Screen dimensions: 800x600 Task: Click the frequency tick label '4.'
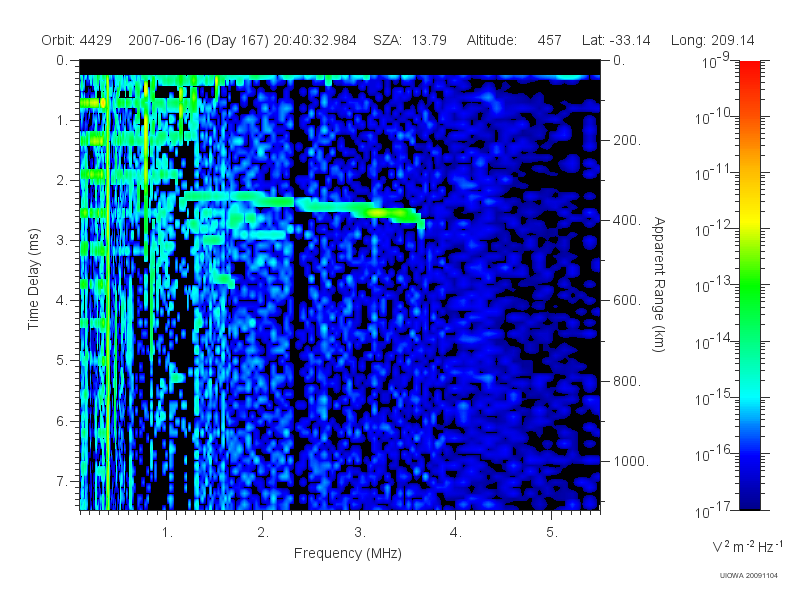pos(455,533)
